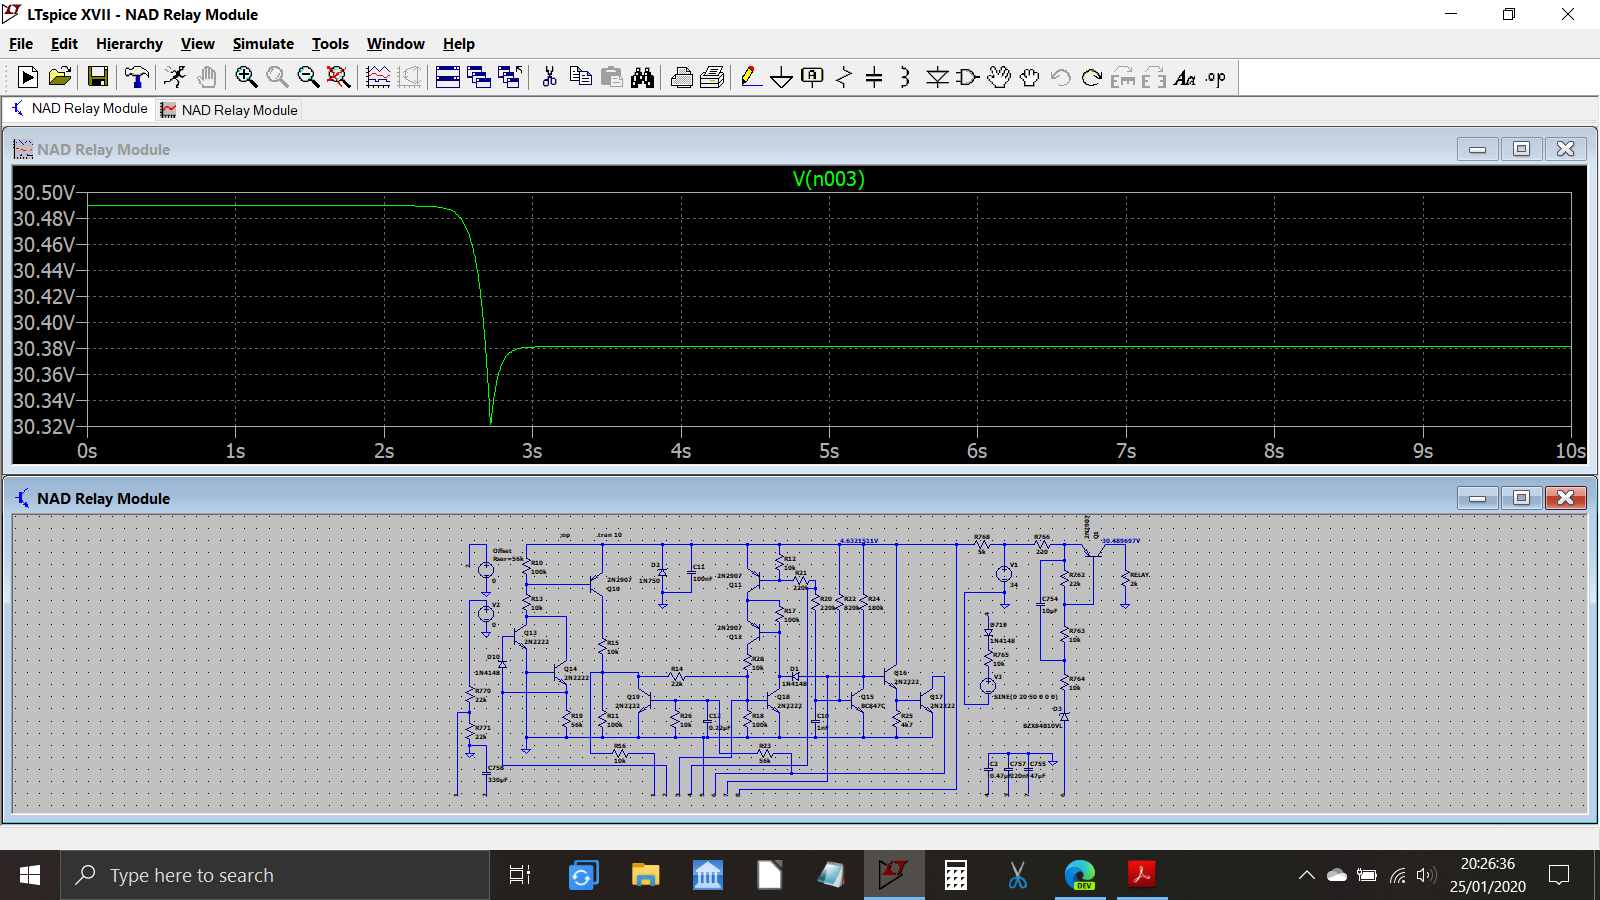The image size is (1600, 900).
Task: Select the Cut scissors tool
Action: coord(549,77)
